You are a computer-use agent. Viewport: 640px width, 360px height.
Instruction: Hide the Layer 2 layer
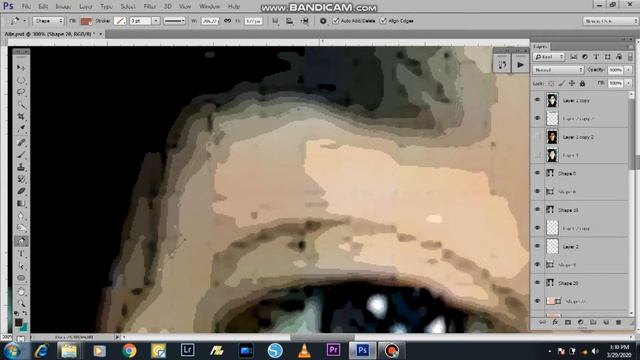[537, 246]
